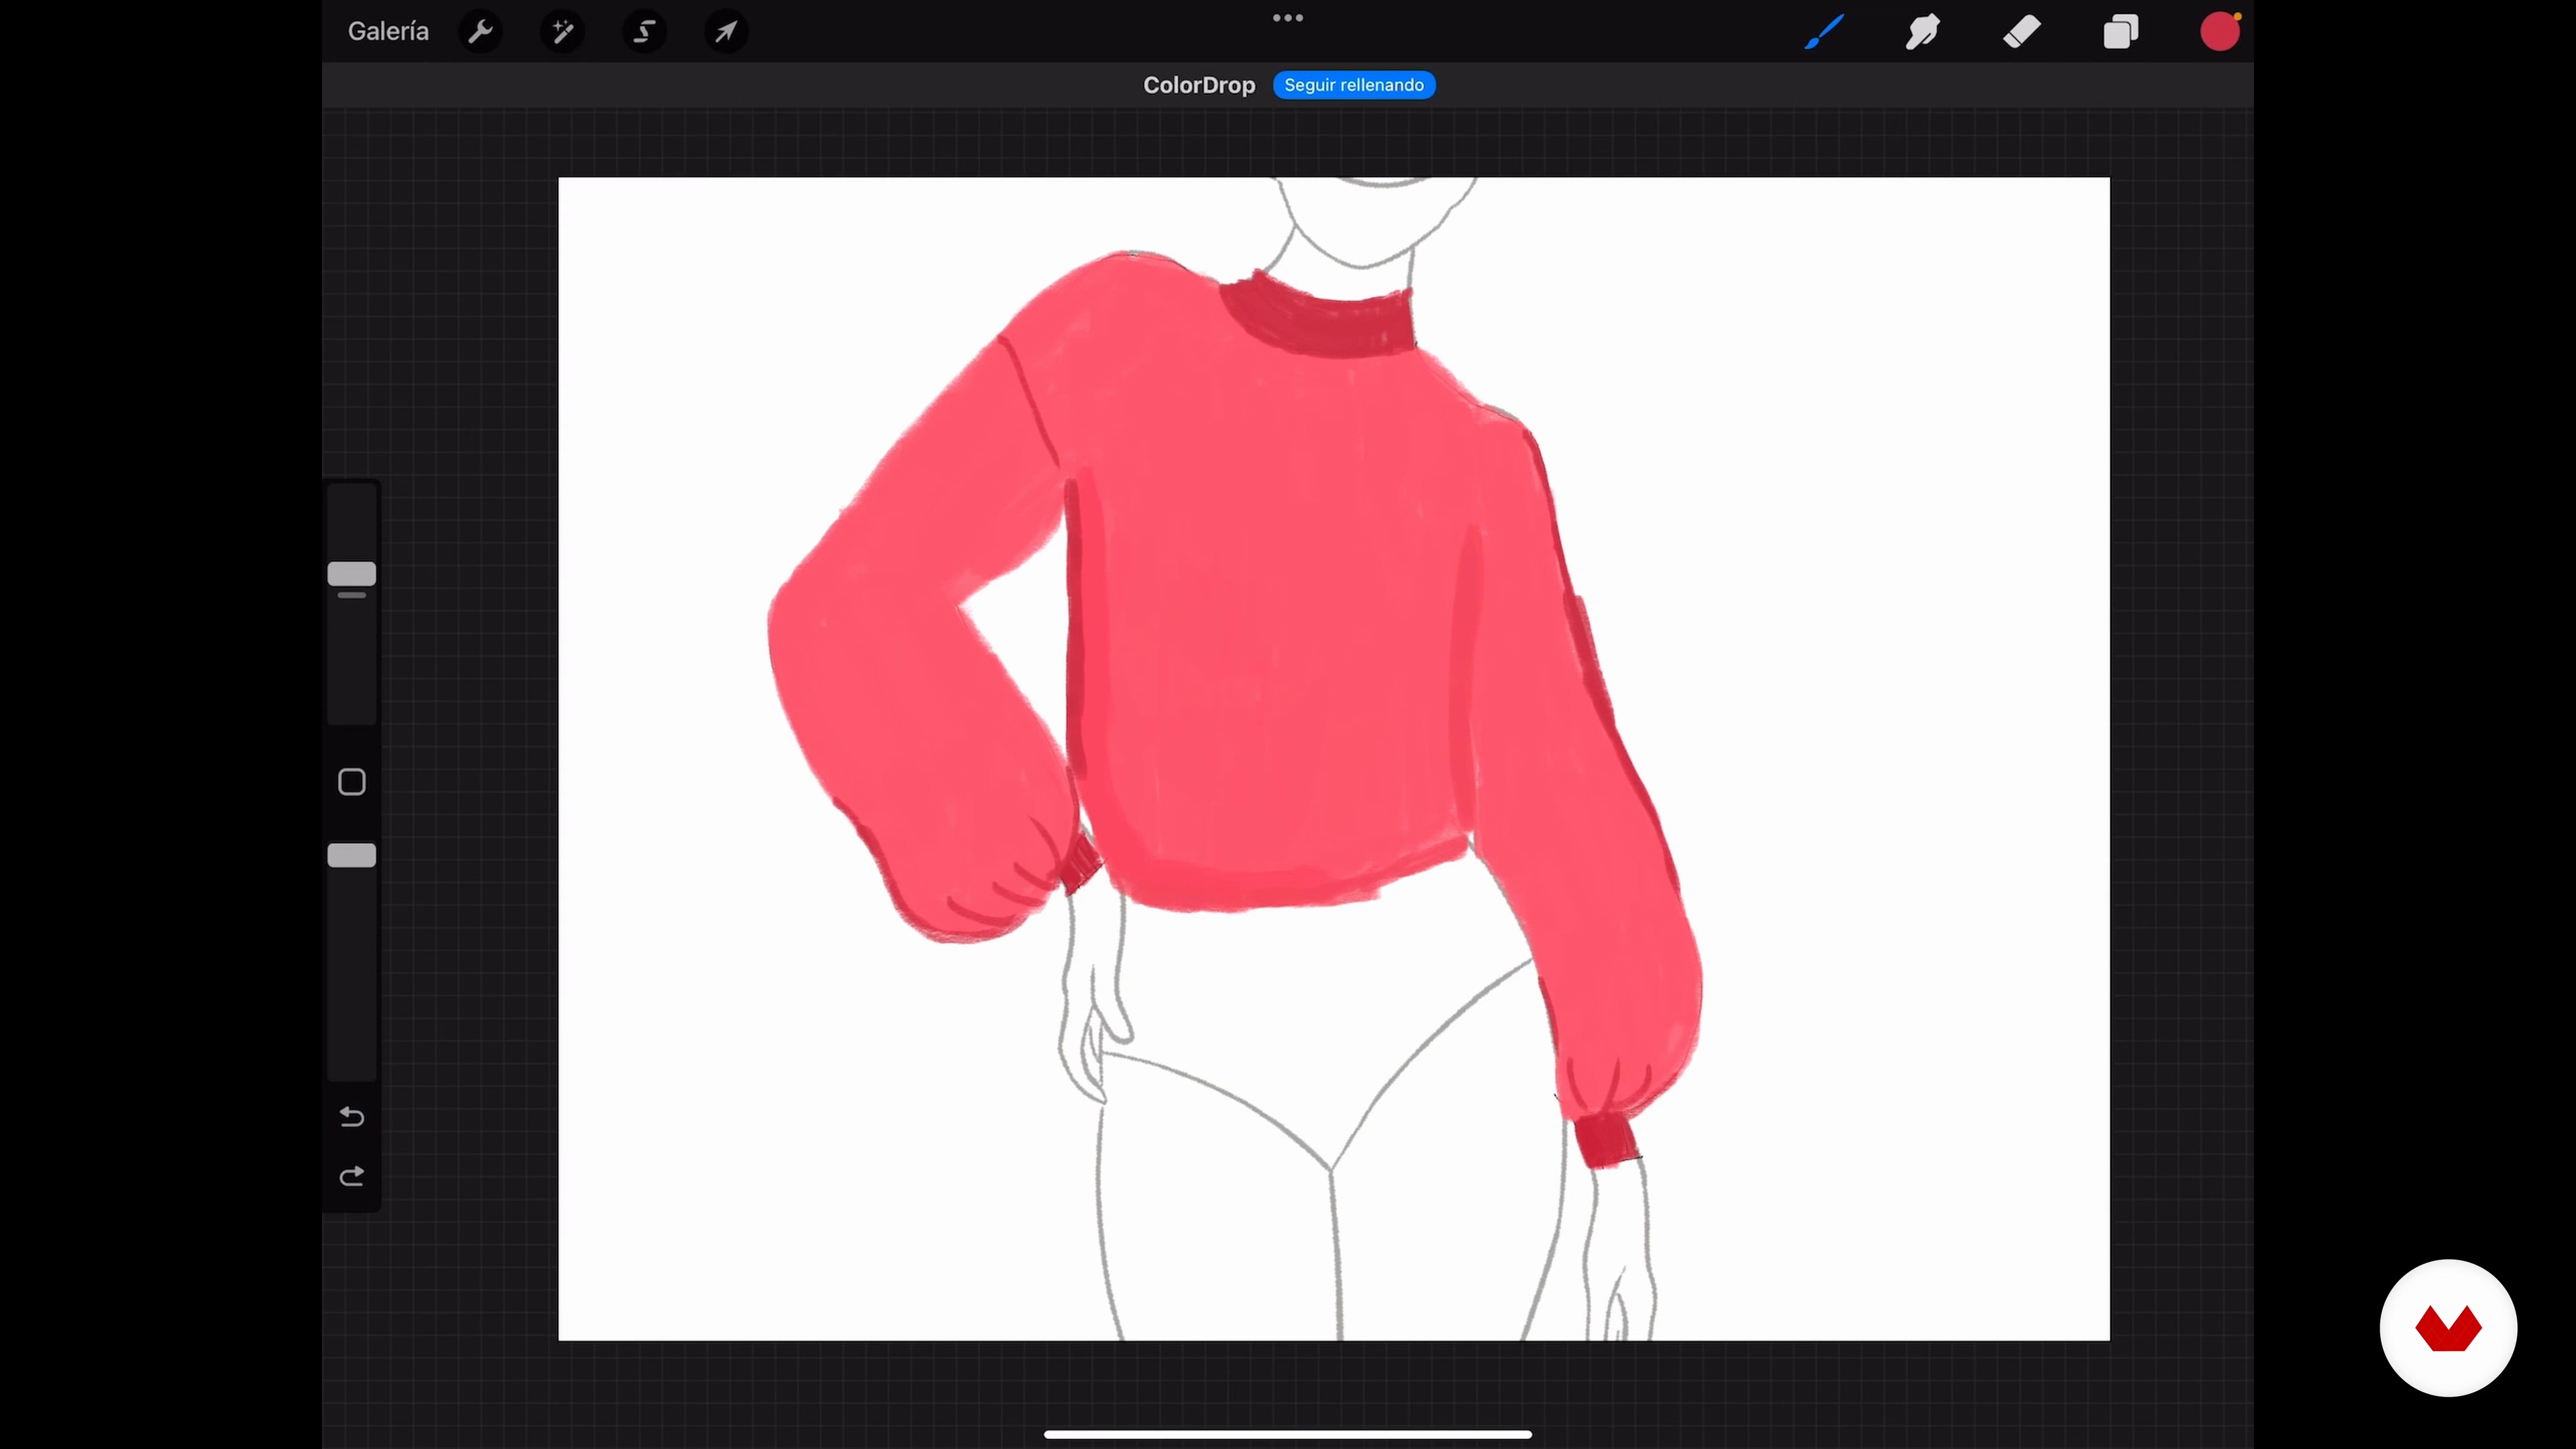2576x1449 pixels.
Task: Select the Eraser tool
Action: pos(2022,32)
